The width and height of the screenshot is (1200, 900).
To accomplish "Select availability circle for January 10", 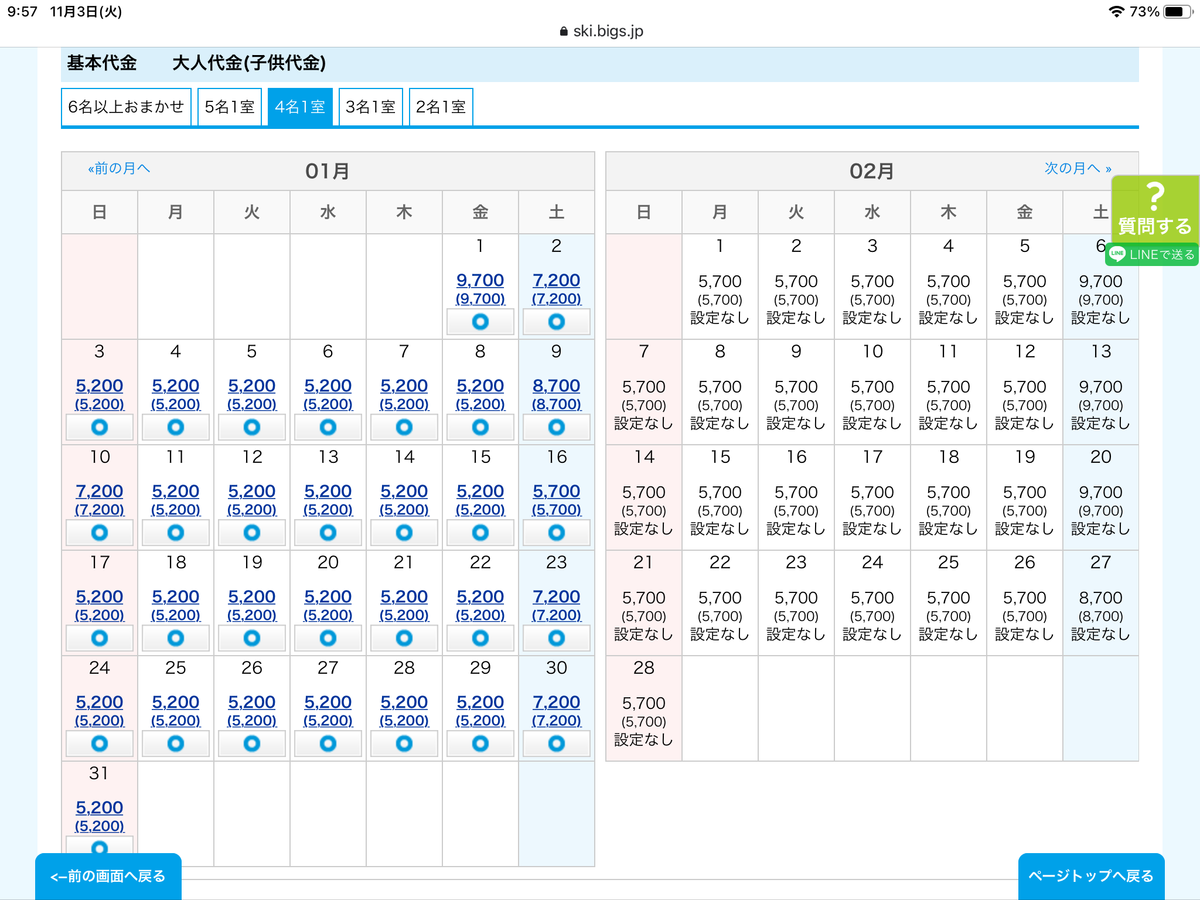I will tap(99, 533).
